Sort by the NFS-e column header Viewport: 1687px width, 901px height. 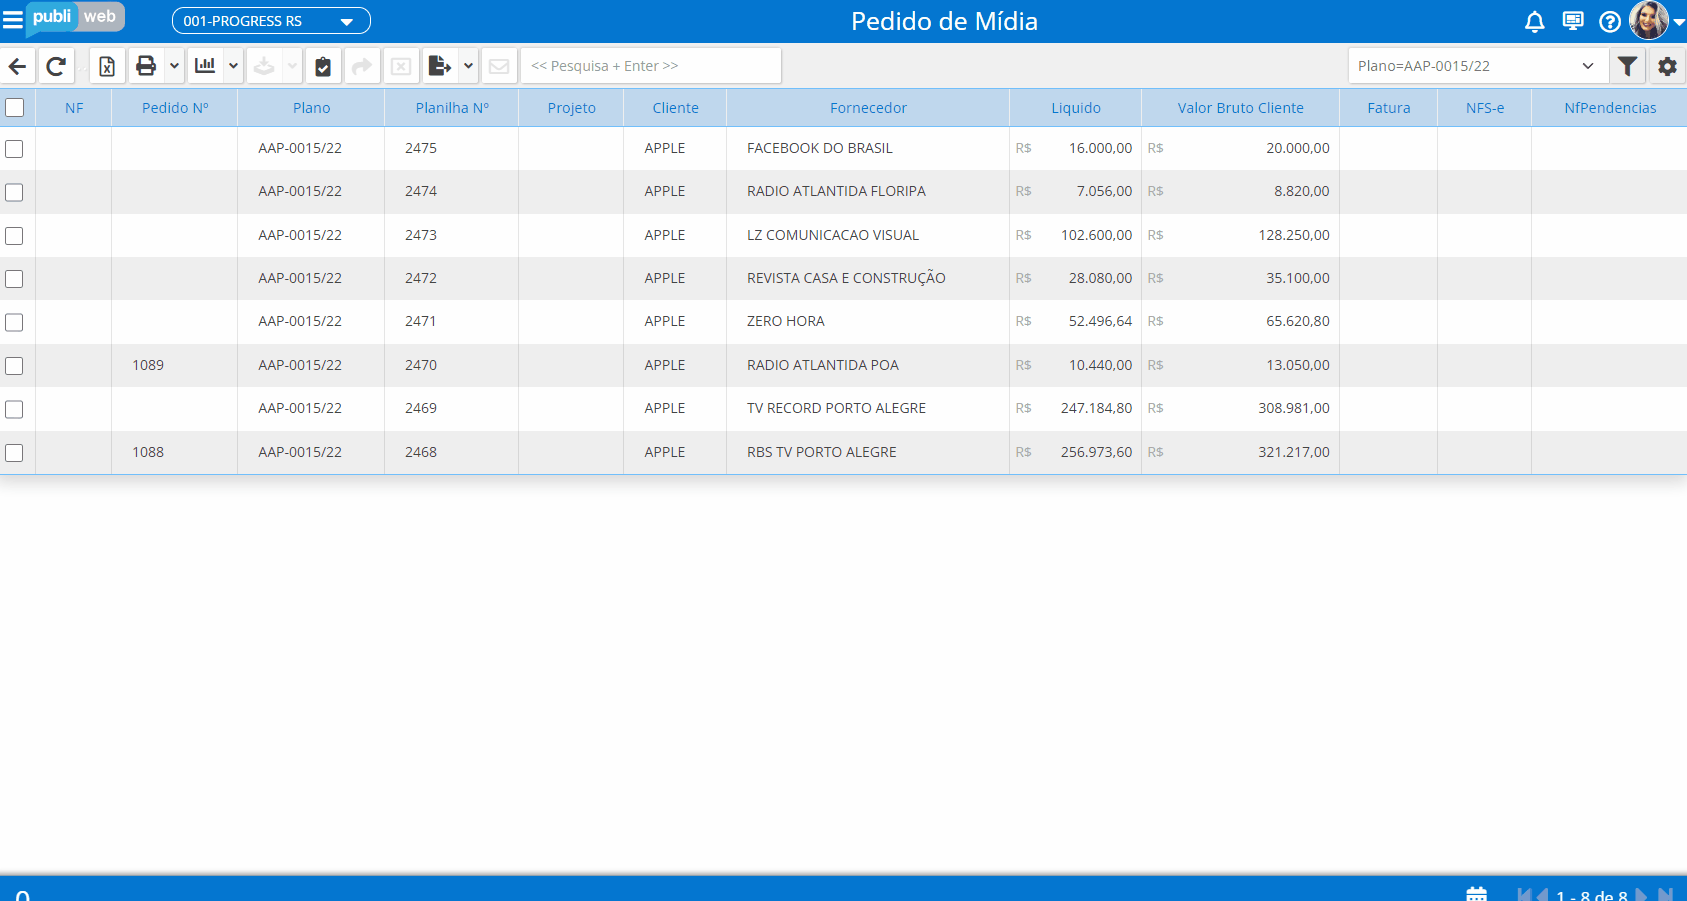(x=1485, y=108)
